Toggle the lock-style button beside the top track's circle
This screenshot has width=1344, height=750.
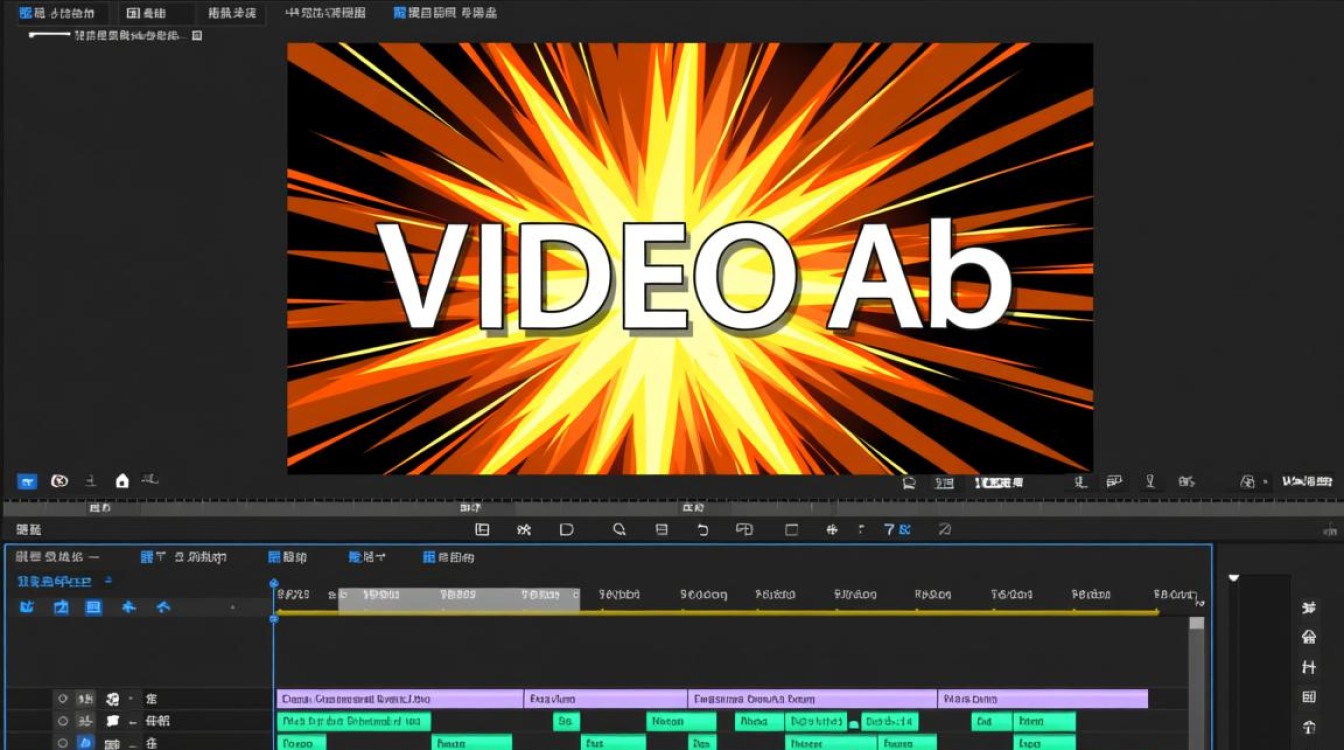[x=86, y=699]
